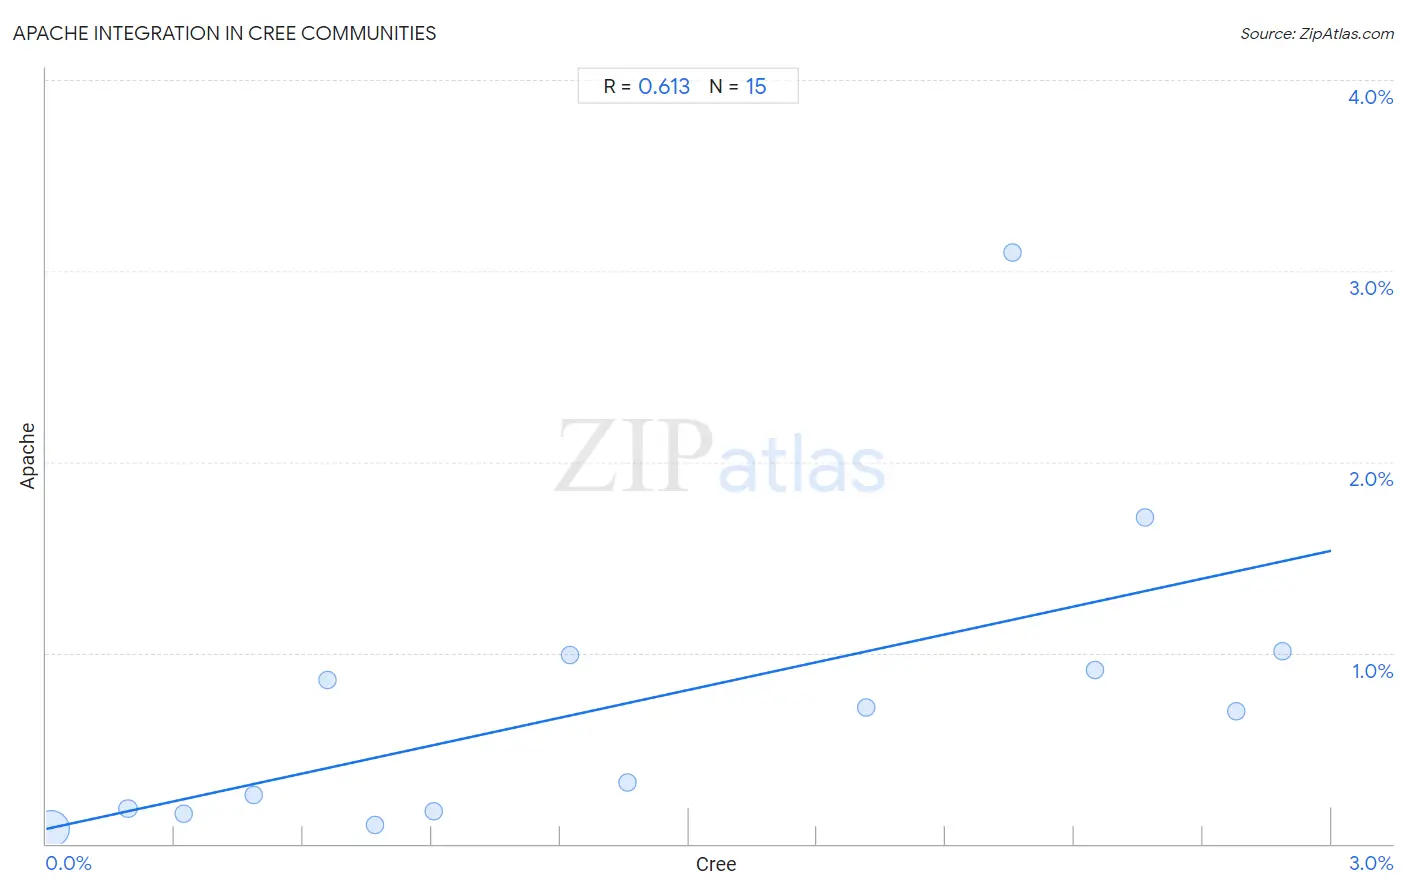Click the Apache y-axis label

[28, 456]
